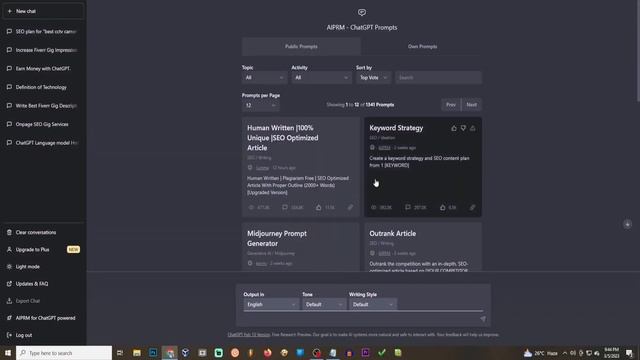This screenshot has width=640, height=360.
Task: Click comments icon on Keyword Strategy card
Action: click(408, 207)
